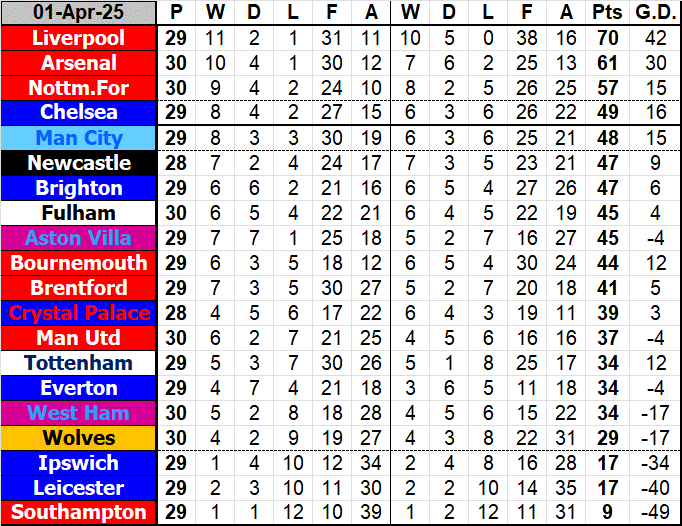The image size is (682, 526).
Task: Click the 01-Apr-25 date header cell
Action: point(79,13)
